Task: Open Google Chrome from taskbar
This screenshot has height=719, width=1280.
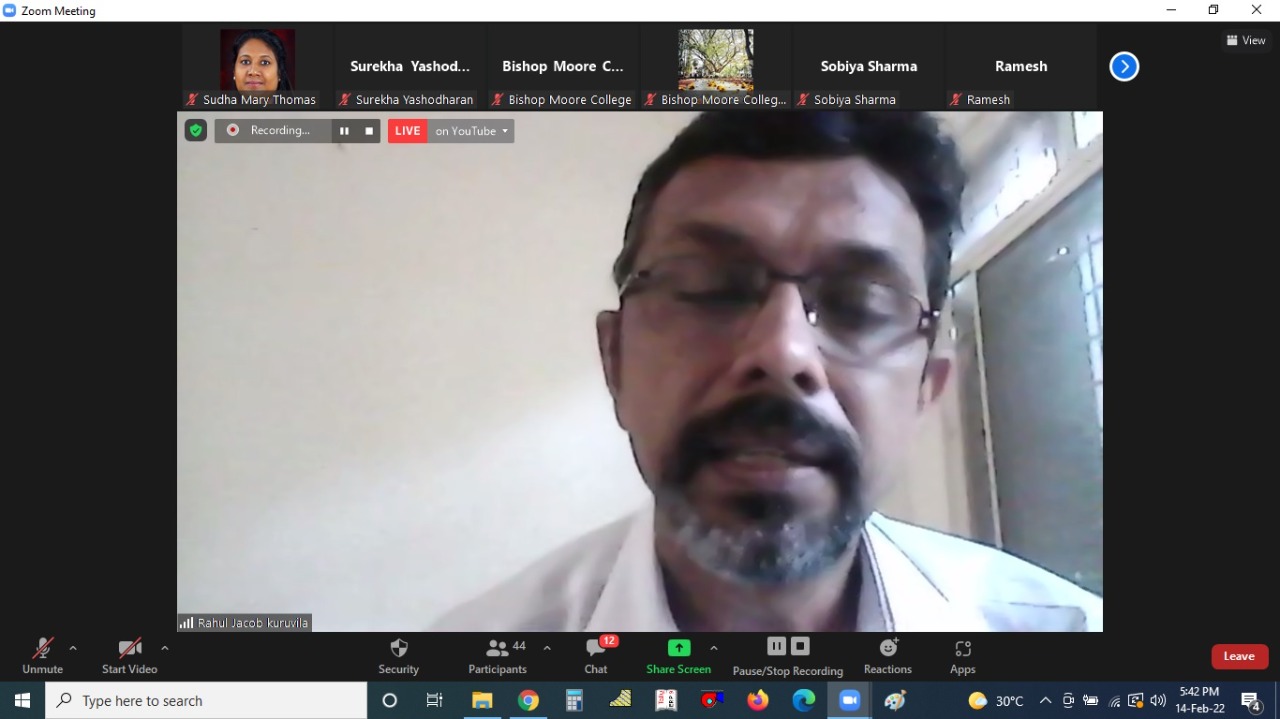Action: click(528, 700)
